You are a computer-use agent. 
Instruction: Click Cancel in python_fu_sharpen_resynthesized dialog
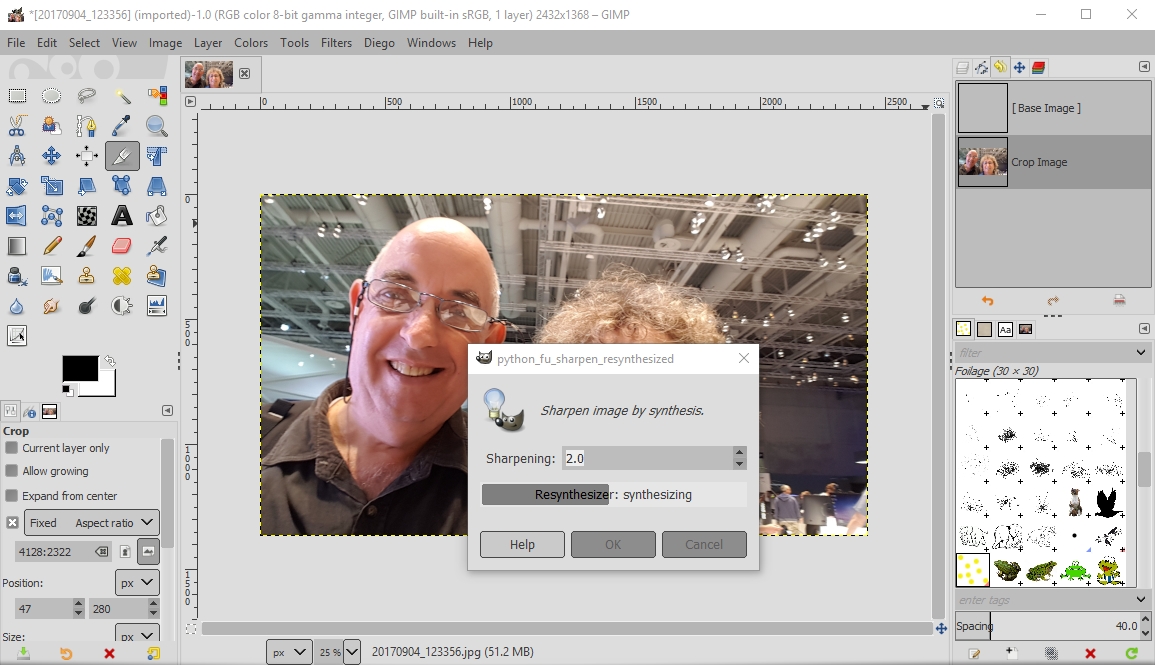coord(703,544)
